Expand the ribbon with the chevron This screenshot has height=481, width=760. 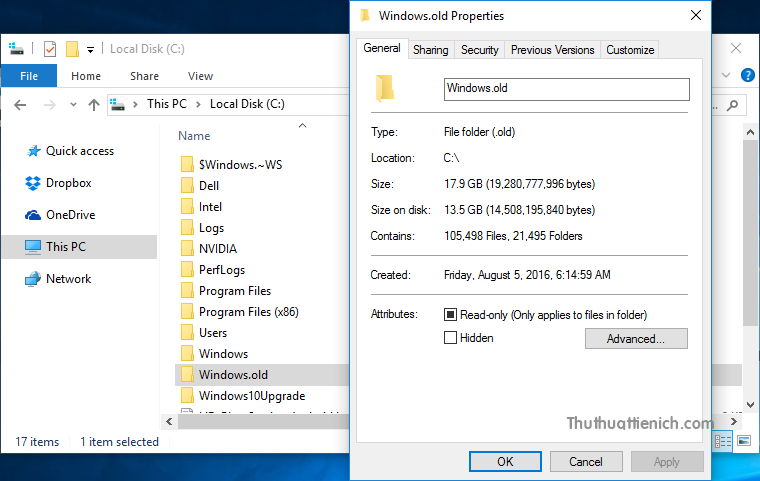point(726,75)
